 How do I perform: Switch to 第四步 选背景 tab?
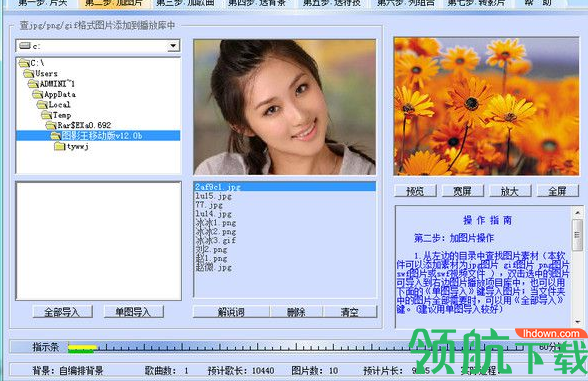click(257, 3)
